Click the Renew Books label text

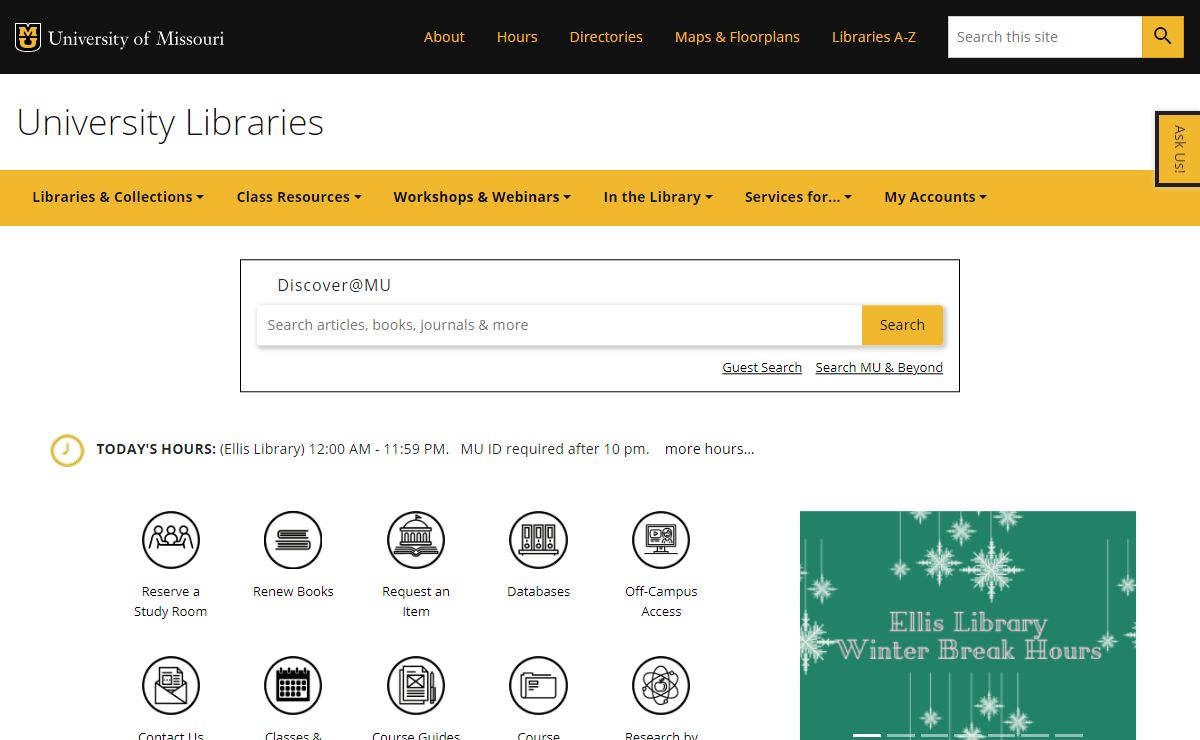click(293, 591)
